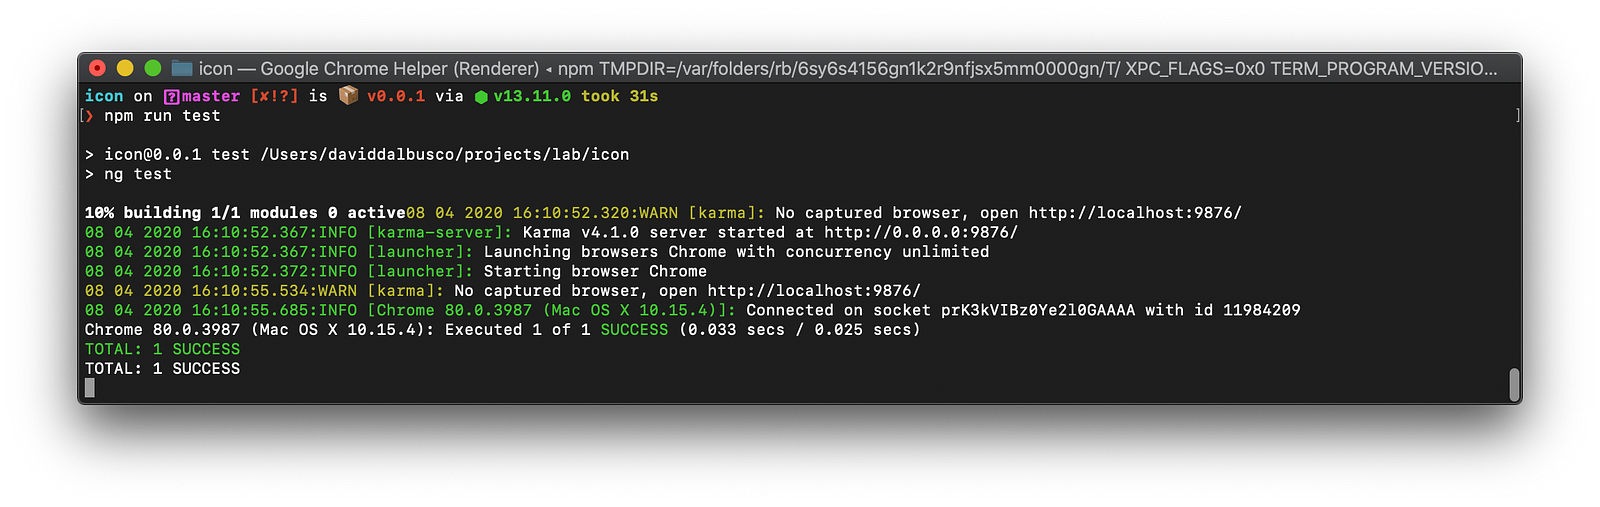
Task: Click the window title text 'Google Chrome Helper (Renderer)'
Action: tap(399, 68)
